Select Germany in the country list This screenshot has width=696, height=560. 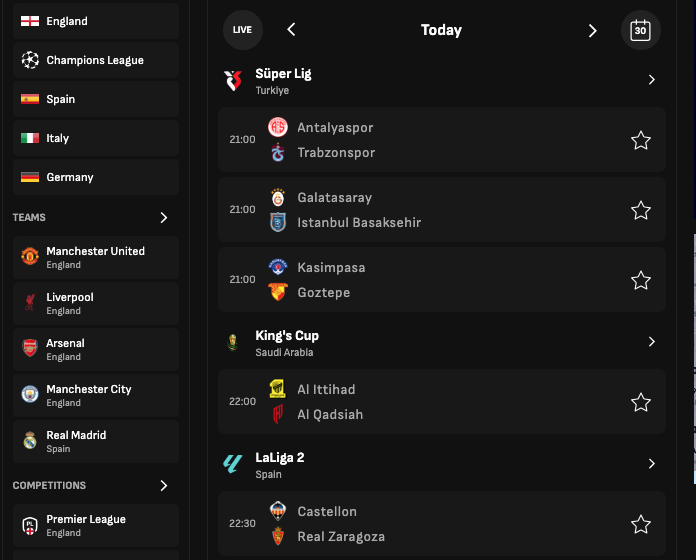point(96,177)
